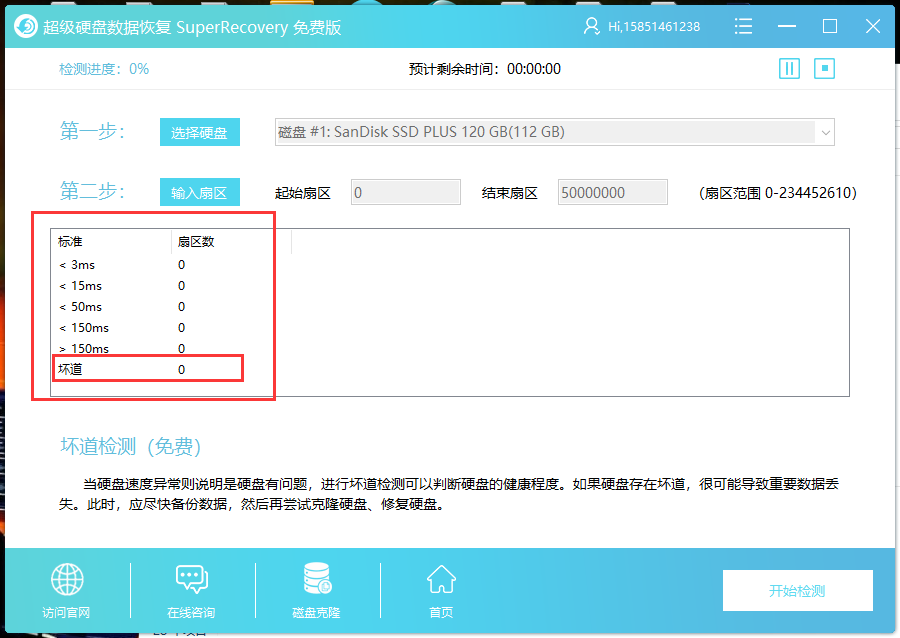Click the 输入扇区 button
The width and height of the screenshot is (900, 638).
(x=200, y=193)
